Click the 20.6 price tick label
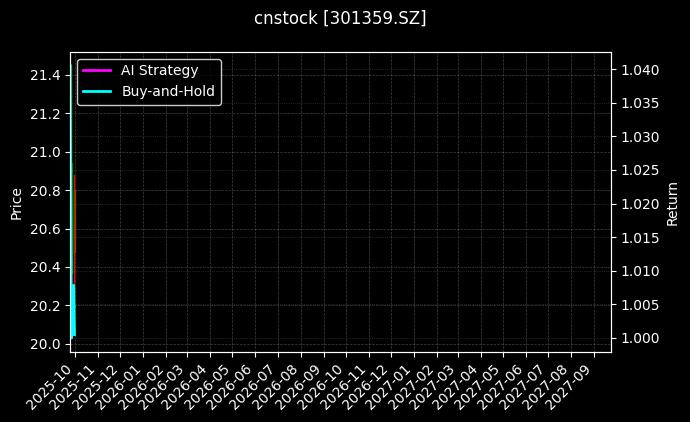Image resolution: width=690 pixels, height=422 pixels. [45, 229]
